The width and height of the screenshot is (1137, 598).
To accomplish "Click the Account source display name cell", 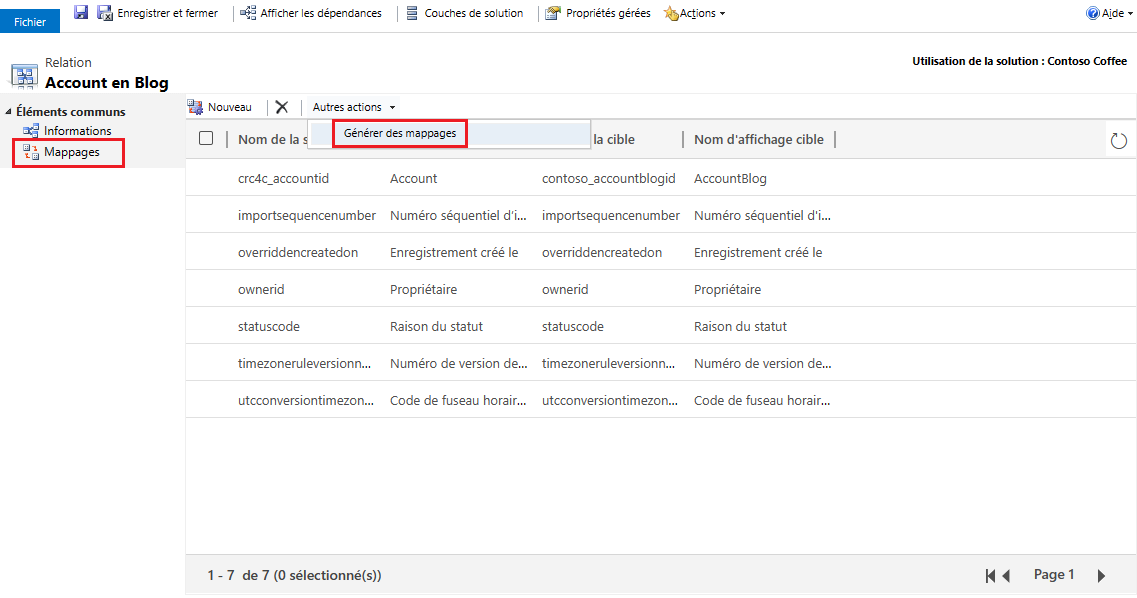I will pos(413,179).
